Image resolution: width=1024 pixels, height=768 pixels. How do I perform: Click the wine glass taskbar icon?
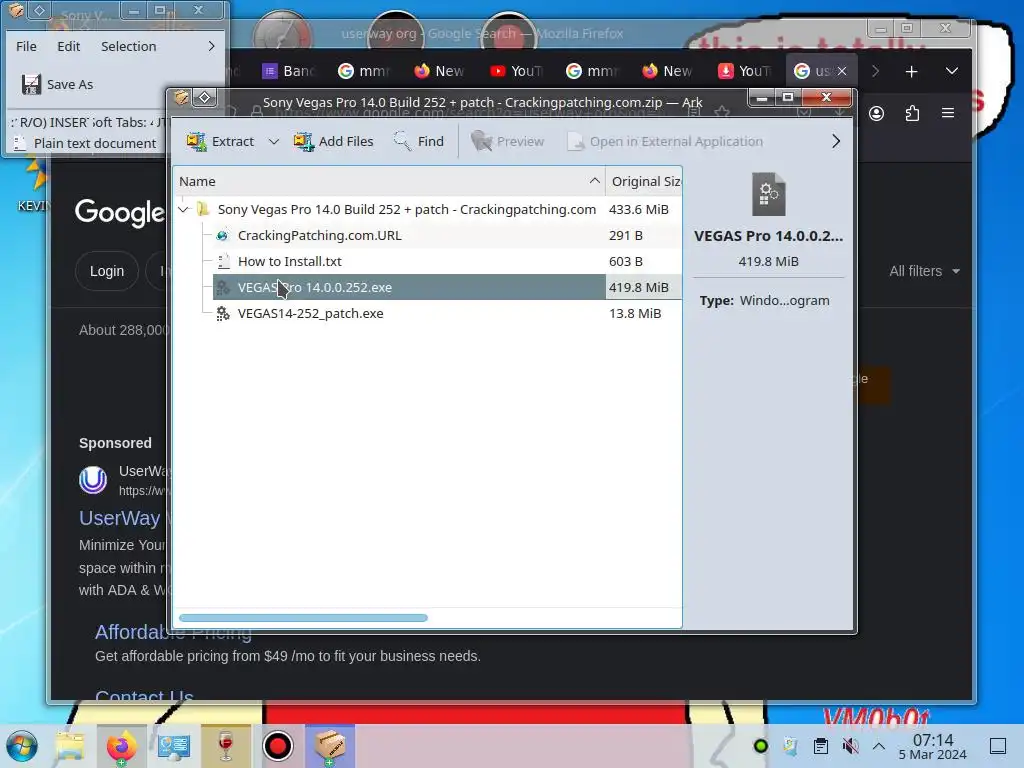click(225, 746)
